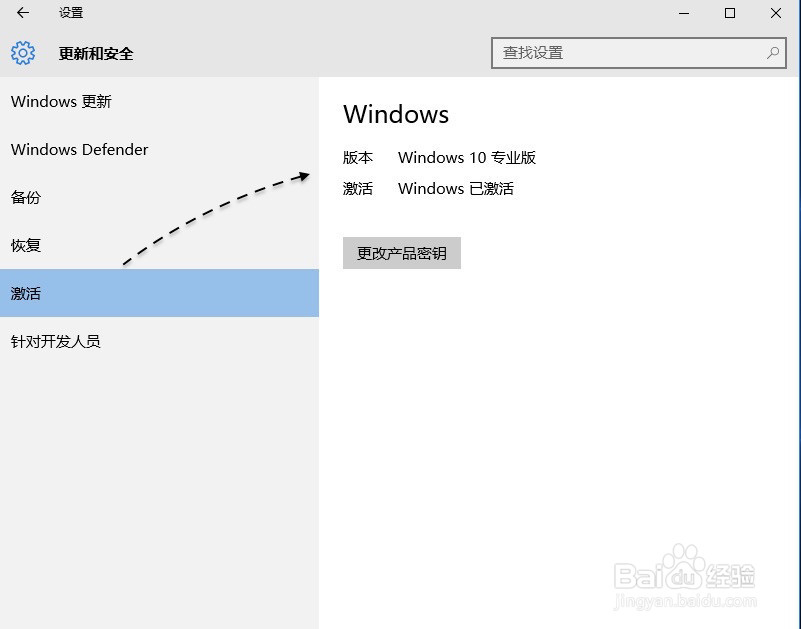Click the 更新和安全 header title
The height and width of the screenshot is (629, 801).
click(x=96, y=53)
